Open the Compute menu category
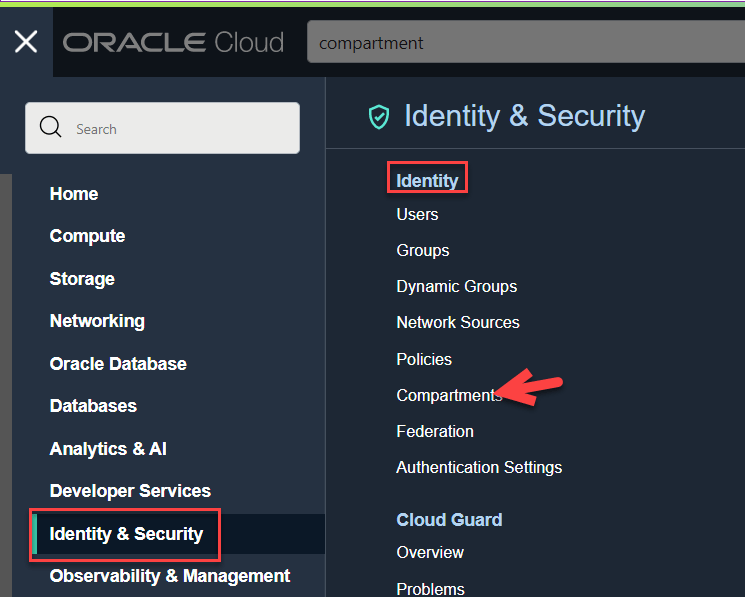Viewport: 745px width, 597px height. pyautogui.click(x=87, y=236)
